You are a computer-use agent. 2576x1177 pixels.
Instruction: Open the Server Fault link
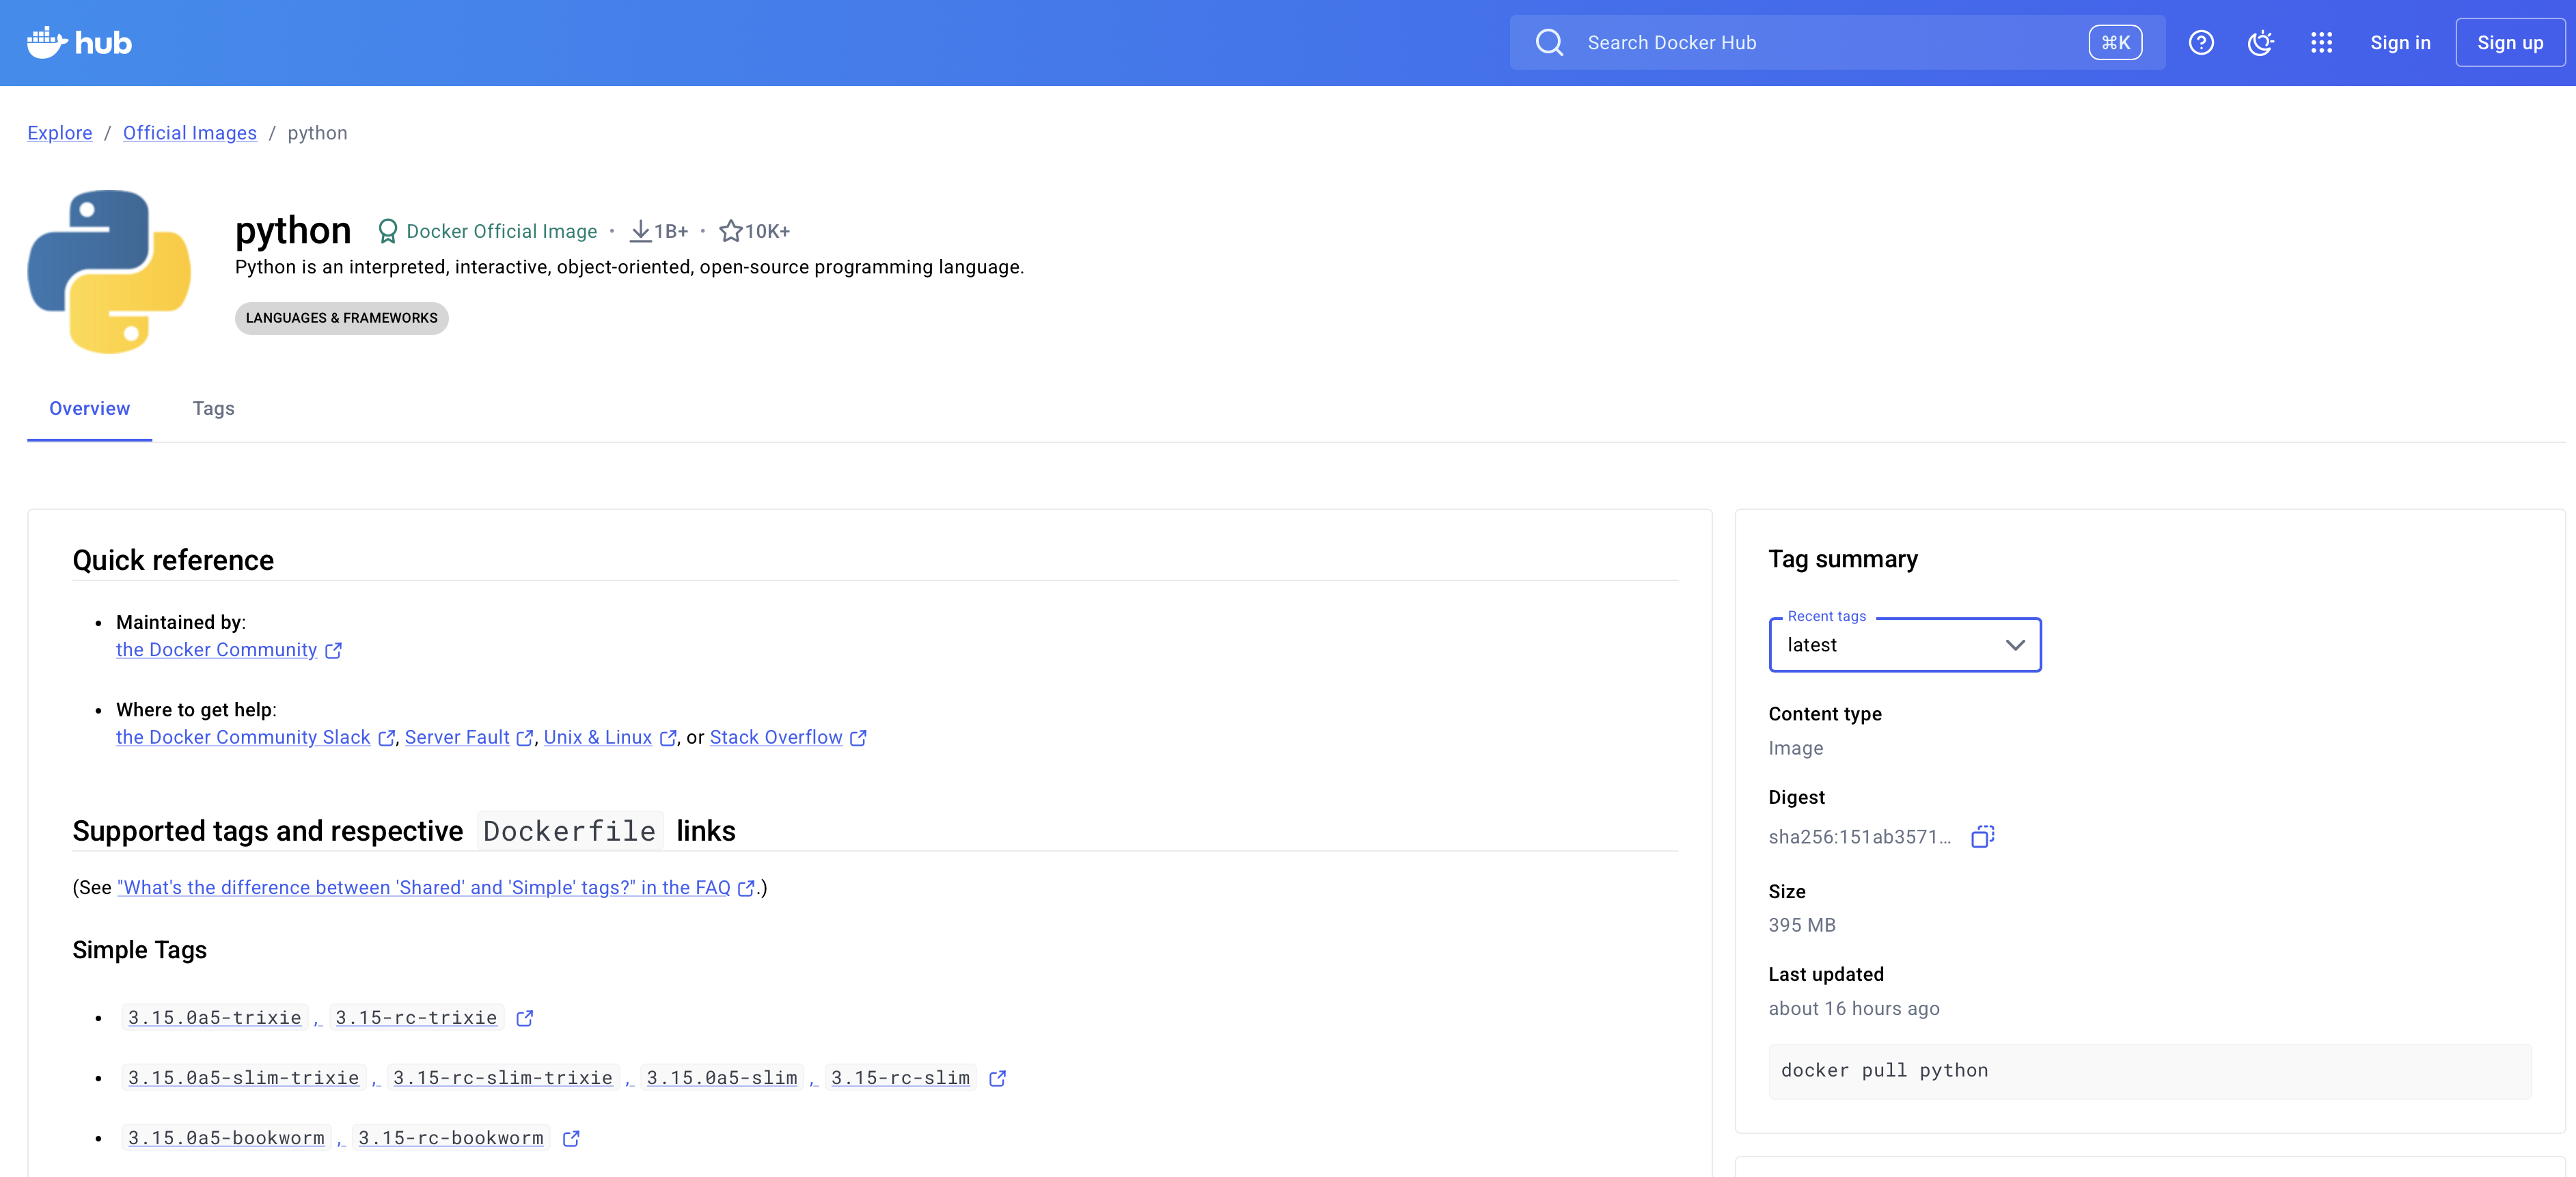pos(457,737)
